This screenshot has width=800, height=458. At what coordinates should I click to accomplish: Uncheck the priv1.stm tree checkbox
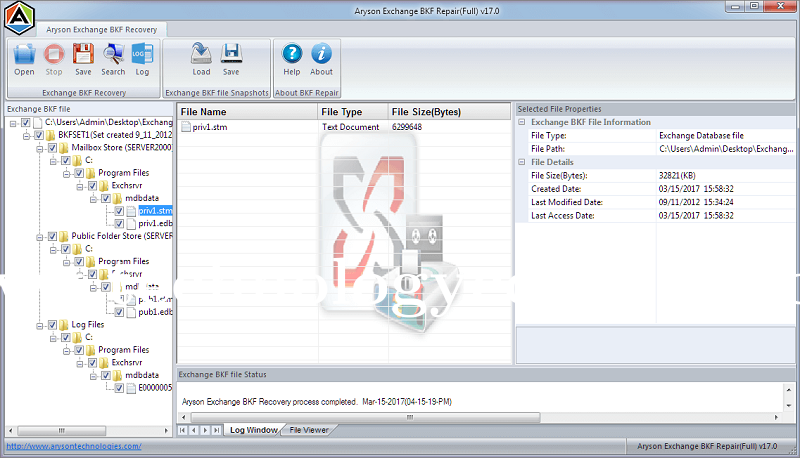pyautogui.click(x=119, y=211)
